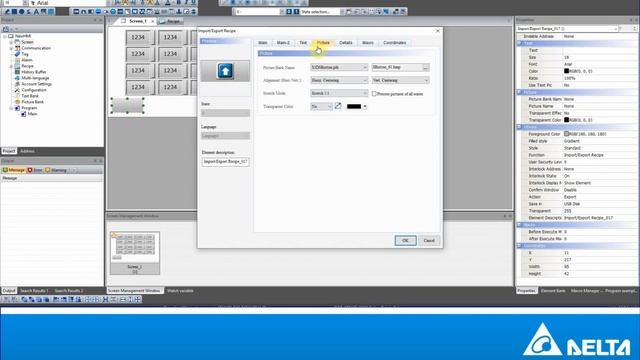Select the Screen_1 thumbnail in Screen Management

pos(135,253)
